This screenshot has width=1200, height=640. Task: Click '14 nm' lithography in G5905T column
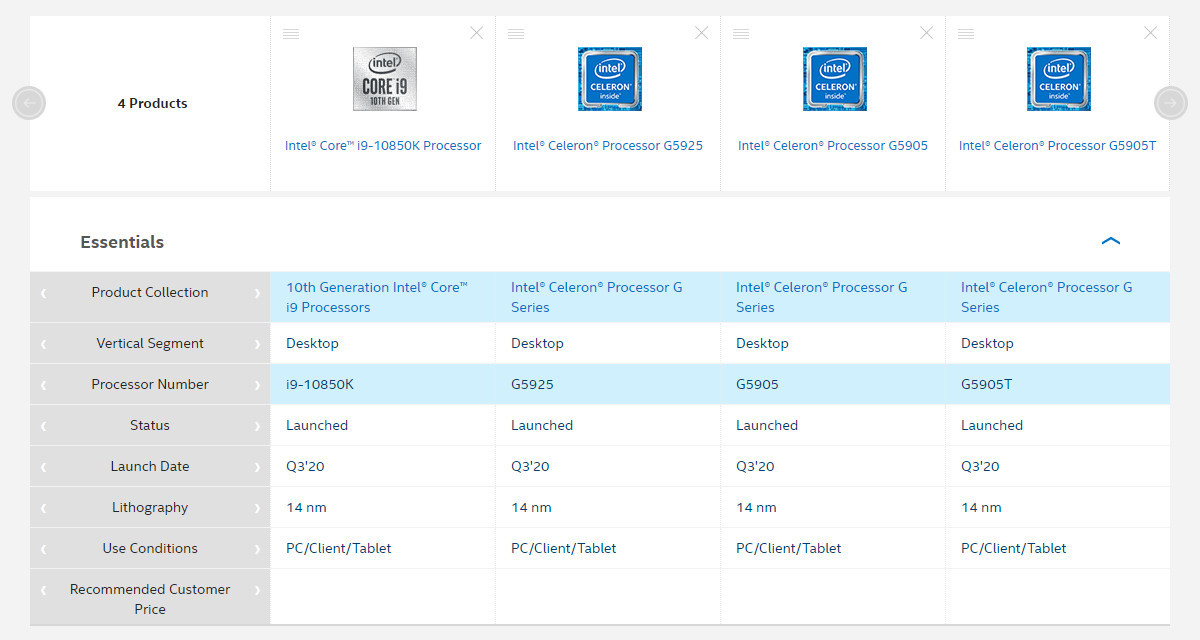click(x=981, y=507)
